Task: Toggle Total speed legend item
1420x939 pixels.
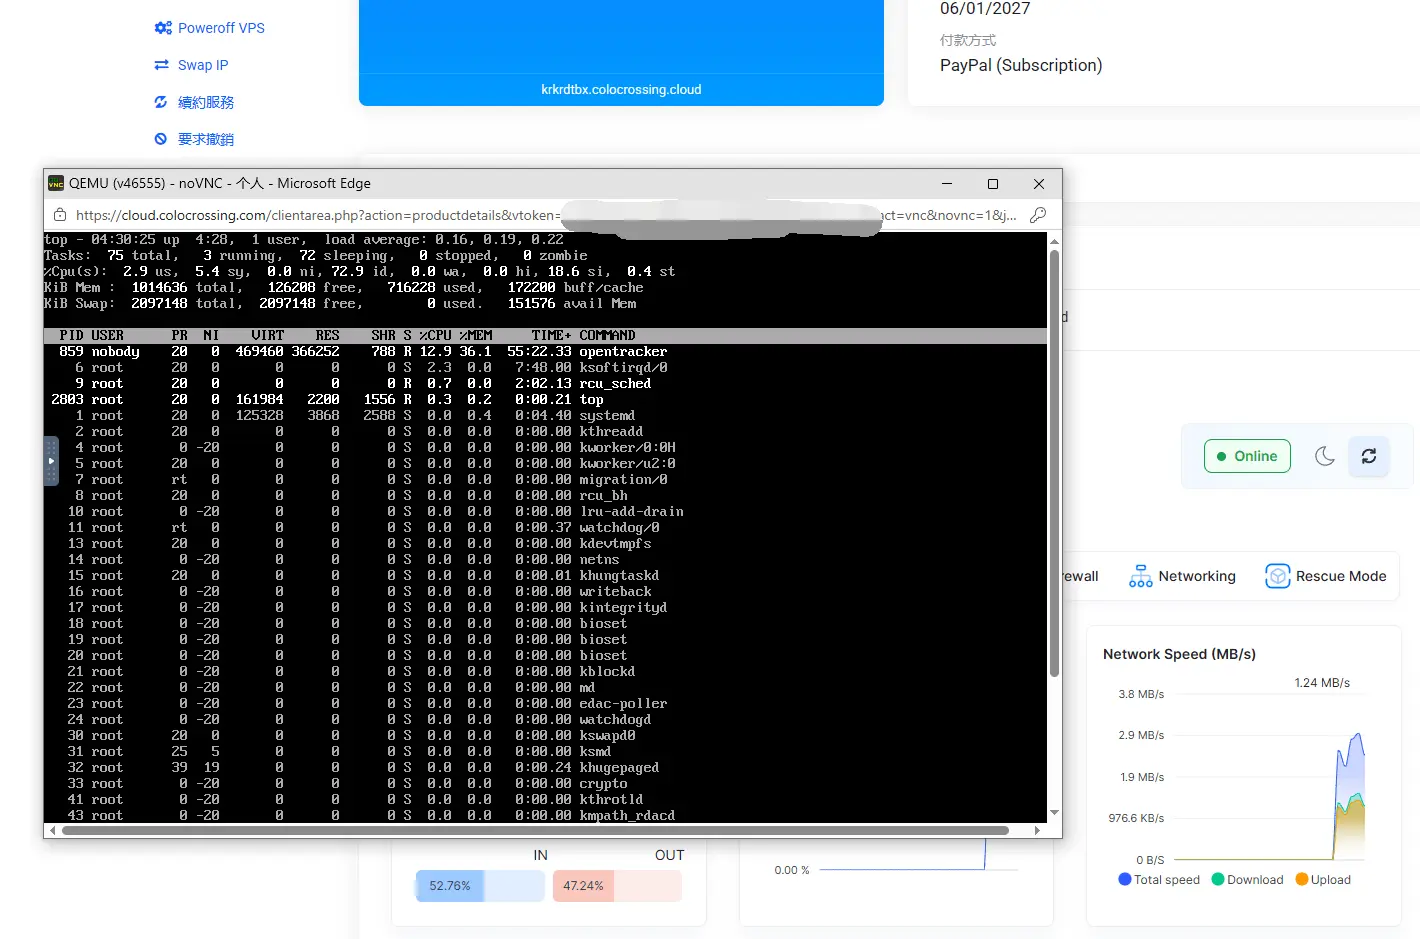Action: click(1159, 880)
